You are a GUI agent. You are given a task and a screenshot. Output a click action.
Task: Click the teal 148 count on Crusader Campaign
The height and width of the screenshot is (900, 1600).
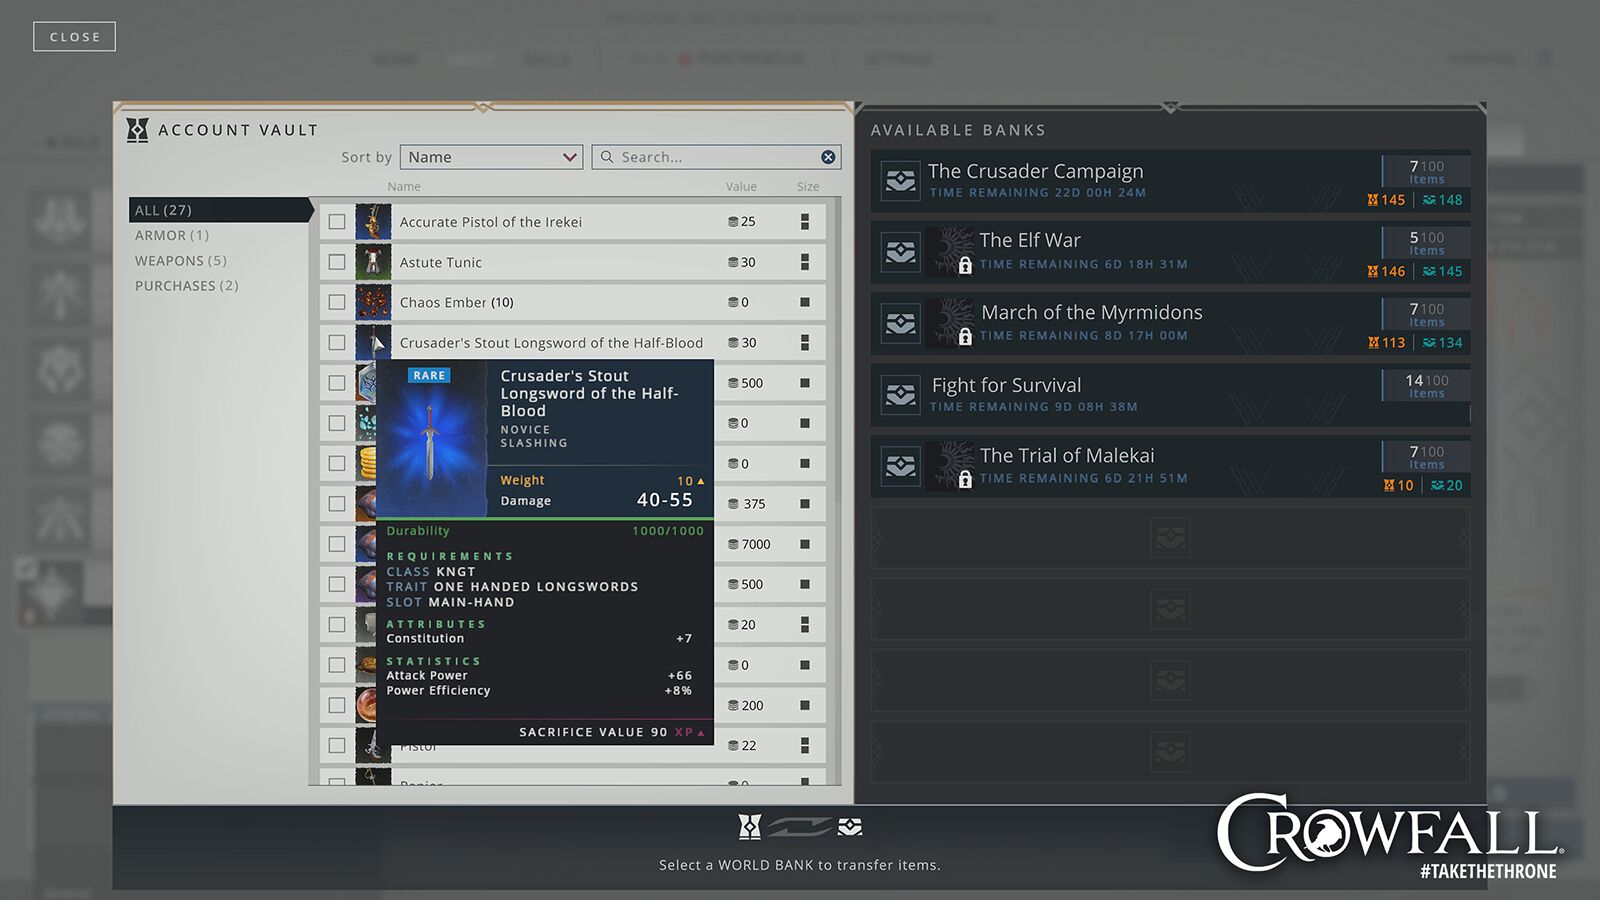pyautogui.click(x=1443, y=200)
